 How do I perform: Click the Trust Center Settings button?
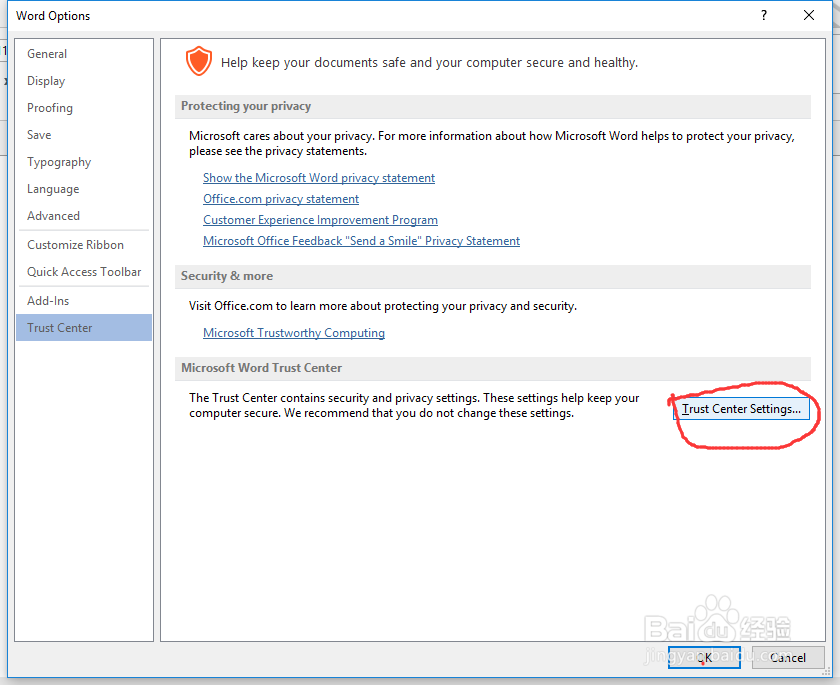click(x=741, y=409)
